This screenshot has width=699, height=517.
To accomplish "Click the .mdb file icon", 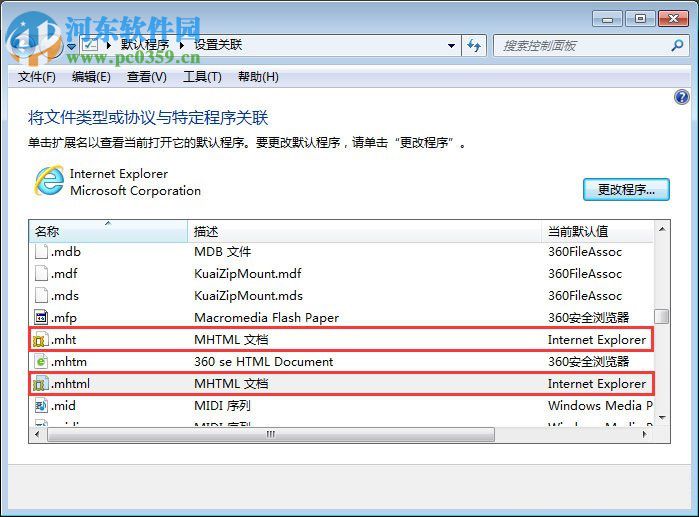I will point(41,252).
